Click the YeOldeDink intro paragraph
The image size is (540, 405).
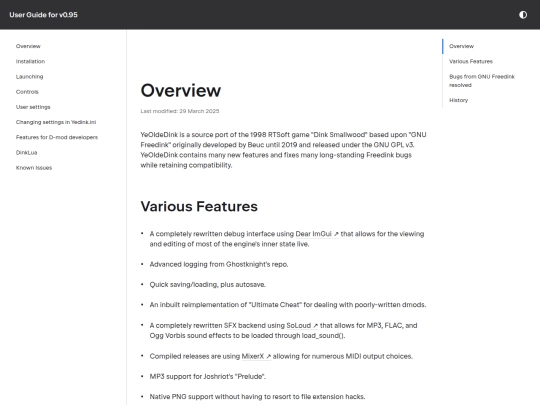click(283, 150)
